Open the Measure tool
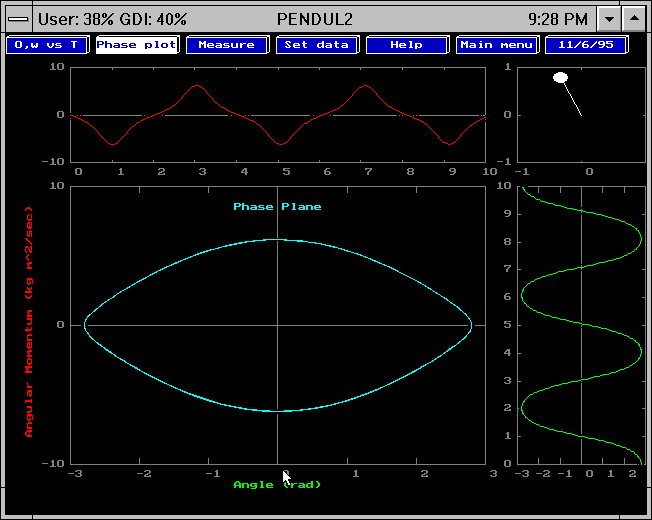 226,45
